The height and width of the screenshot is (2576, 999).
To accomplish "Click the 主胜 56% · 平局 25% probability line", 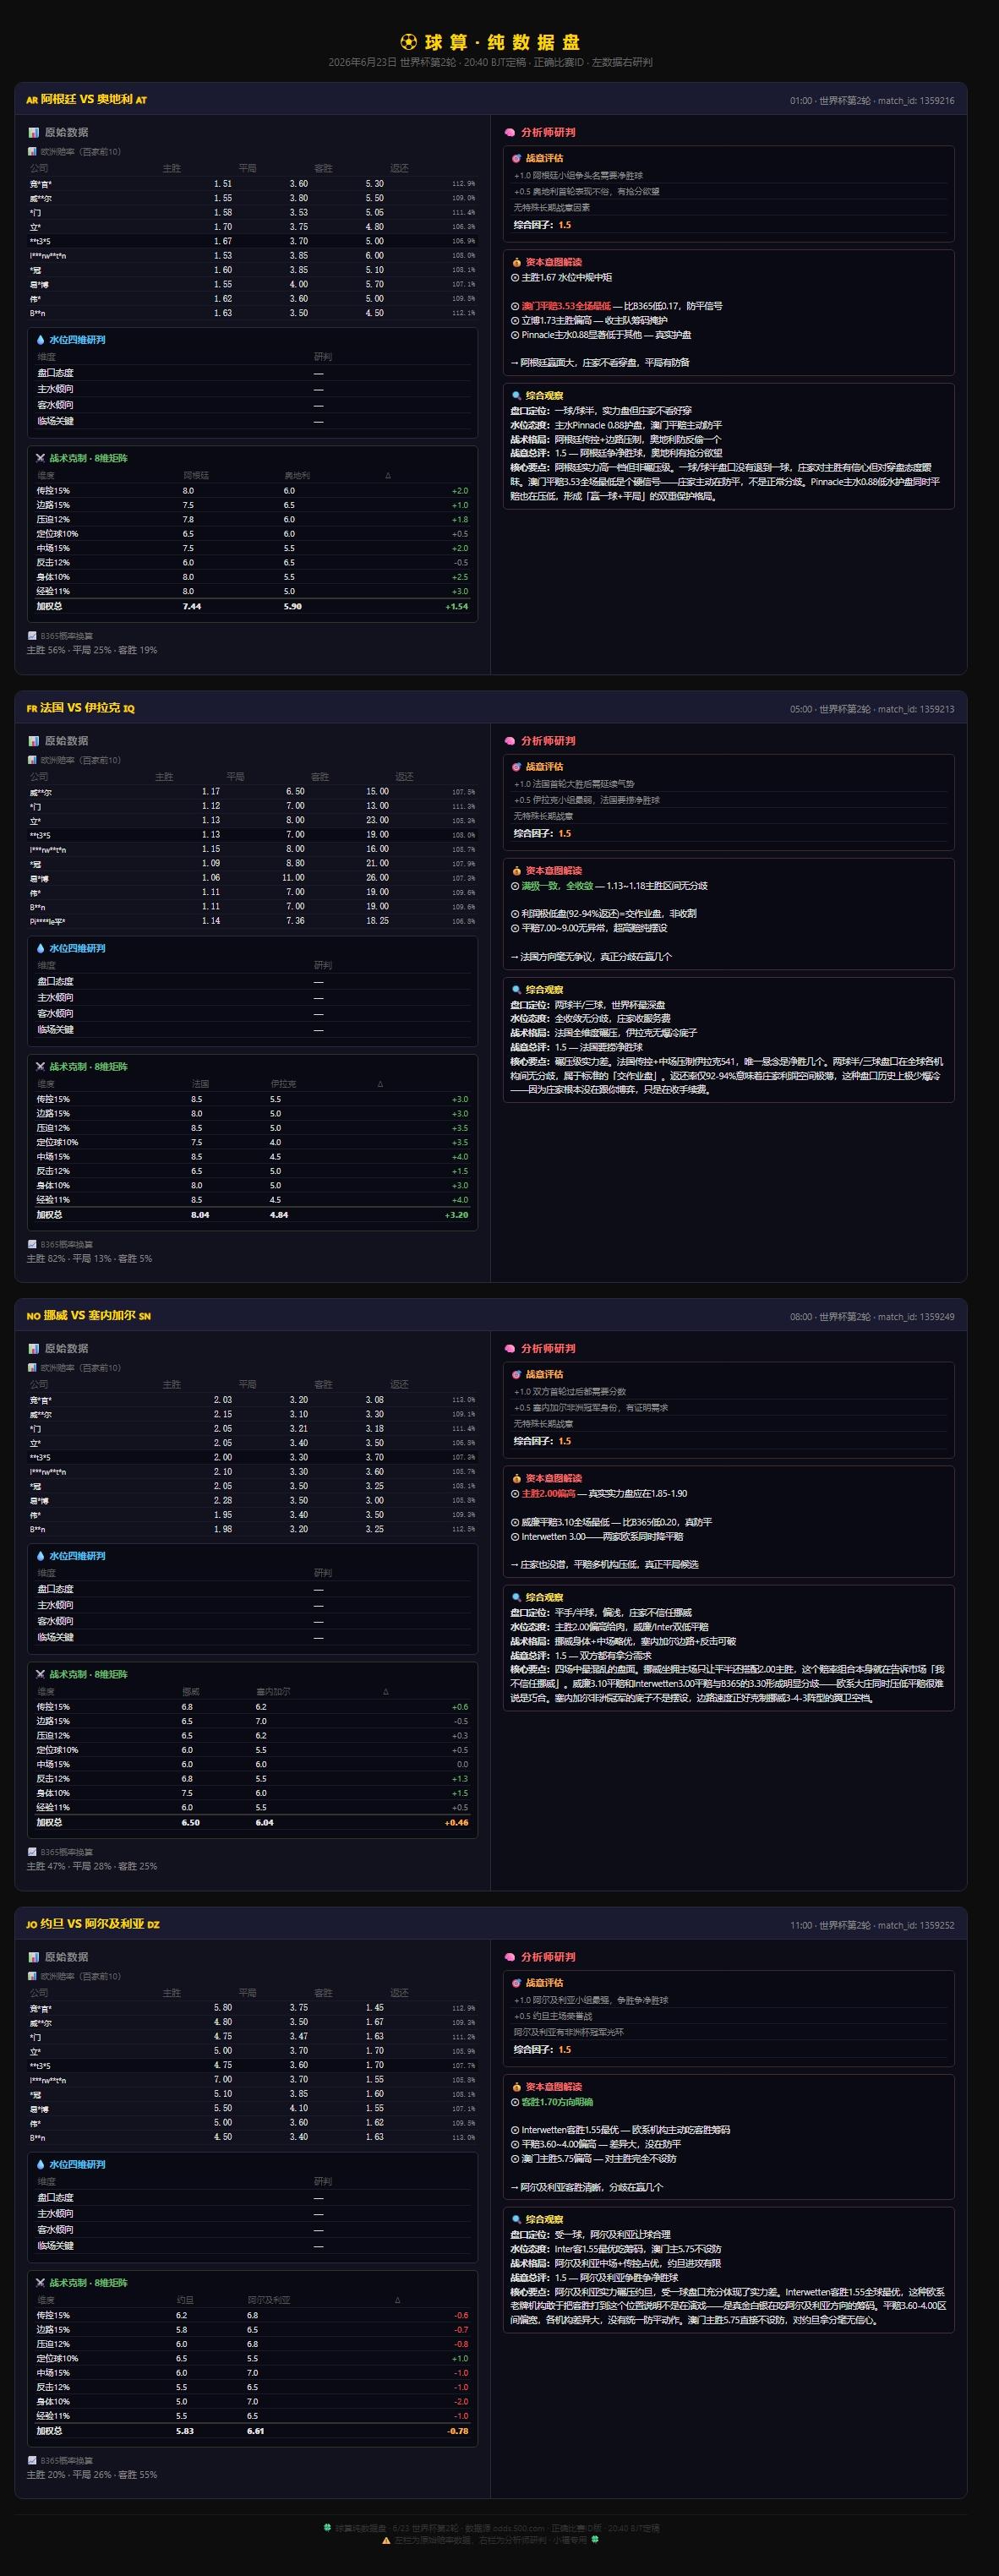I will [x=92, y=651].
